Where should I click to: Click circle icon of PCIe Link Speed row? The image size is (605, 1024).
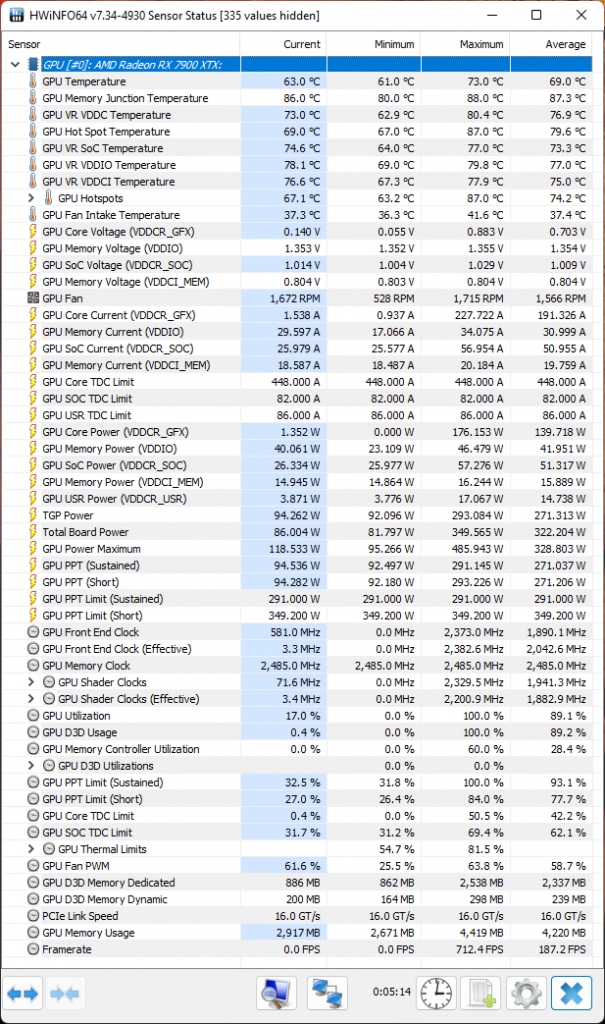[x=33, y=916]
